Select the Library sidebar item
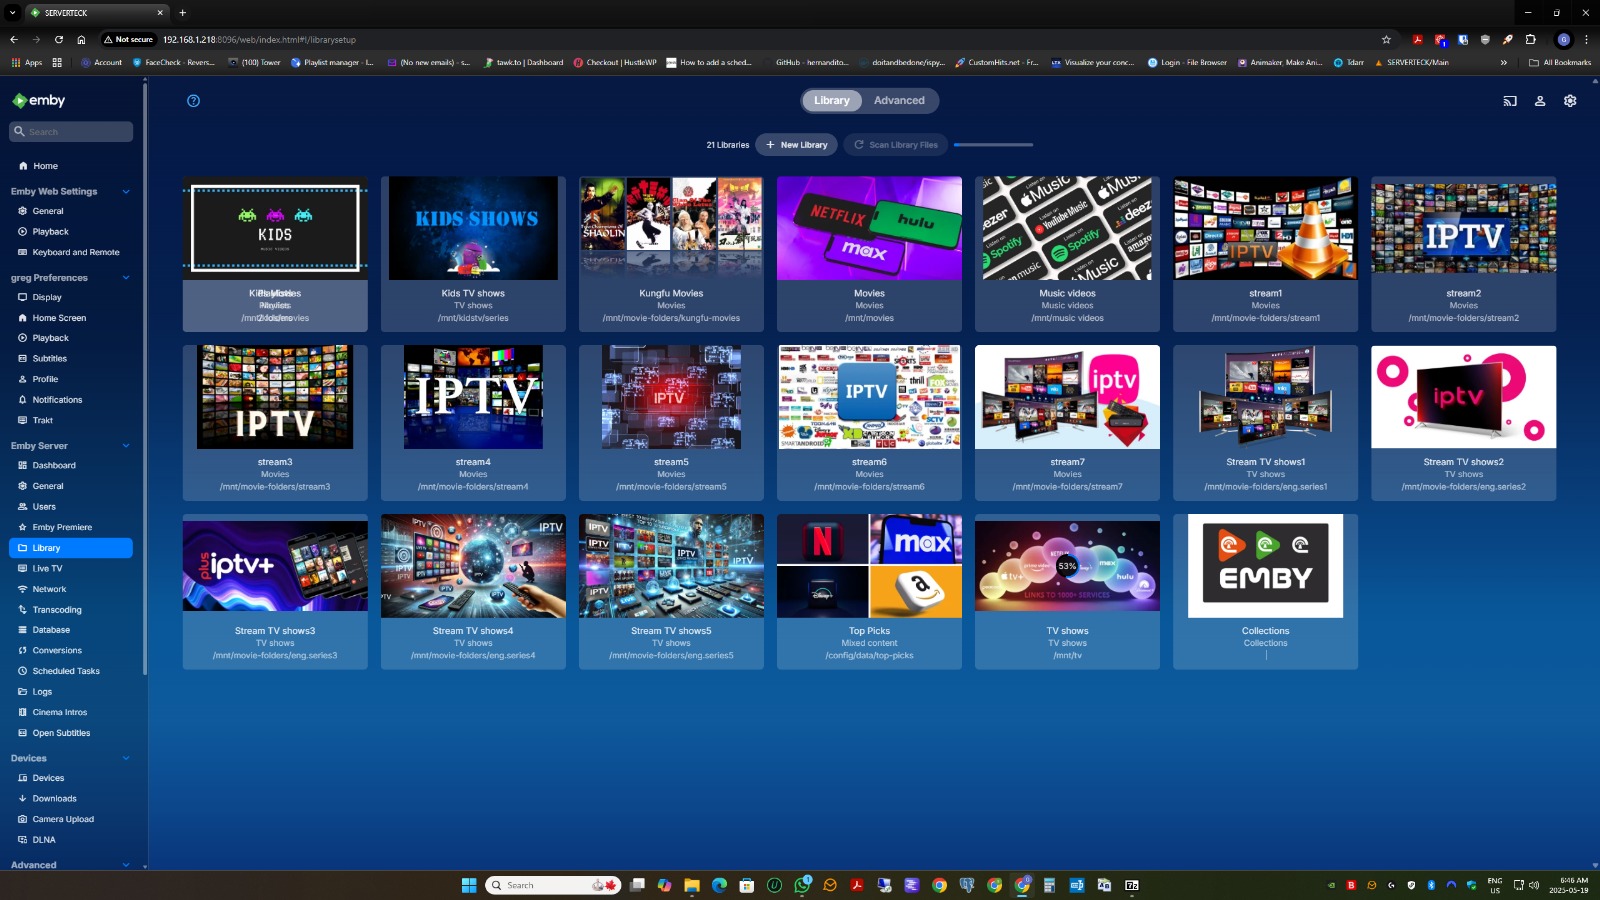 pyautogui.click(x=71, y=548)
